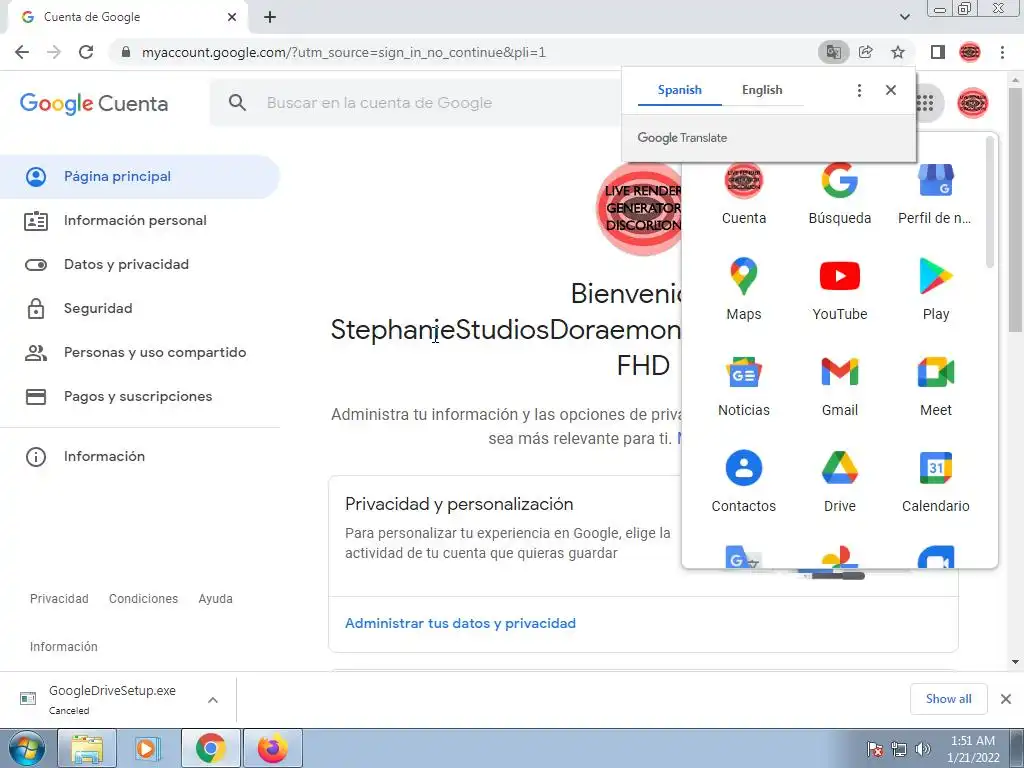View site lock information icon
Image resolution: width=1024 pixels, height=768 pixels.
tap(126, 52)
